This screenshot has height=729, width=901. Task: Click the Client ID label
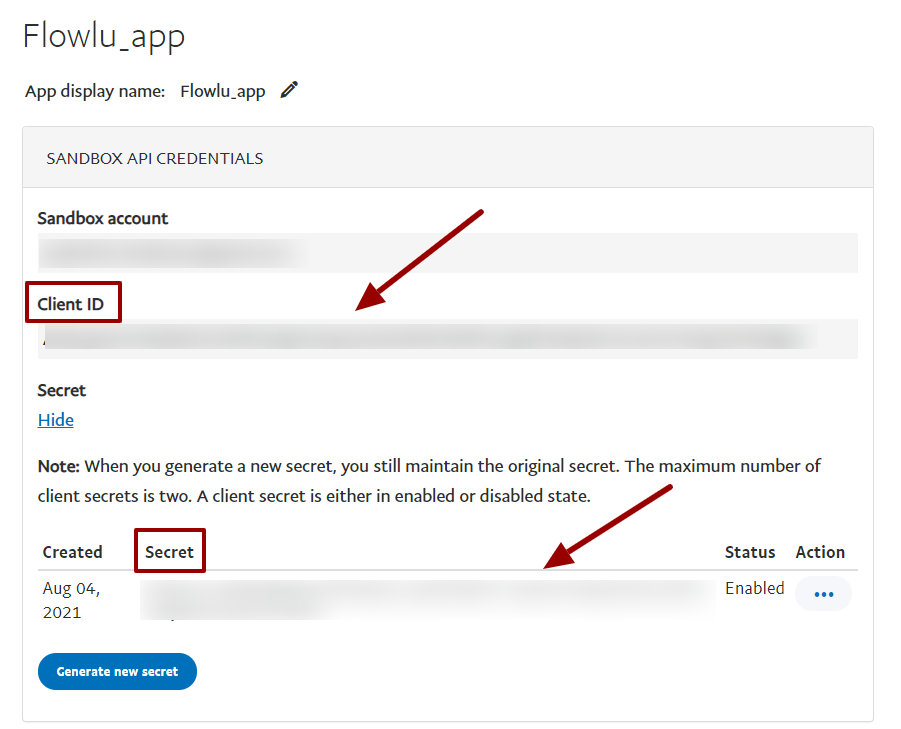tap(71, 304)
